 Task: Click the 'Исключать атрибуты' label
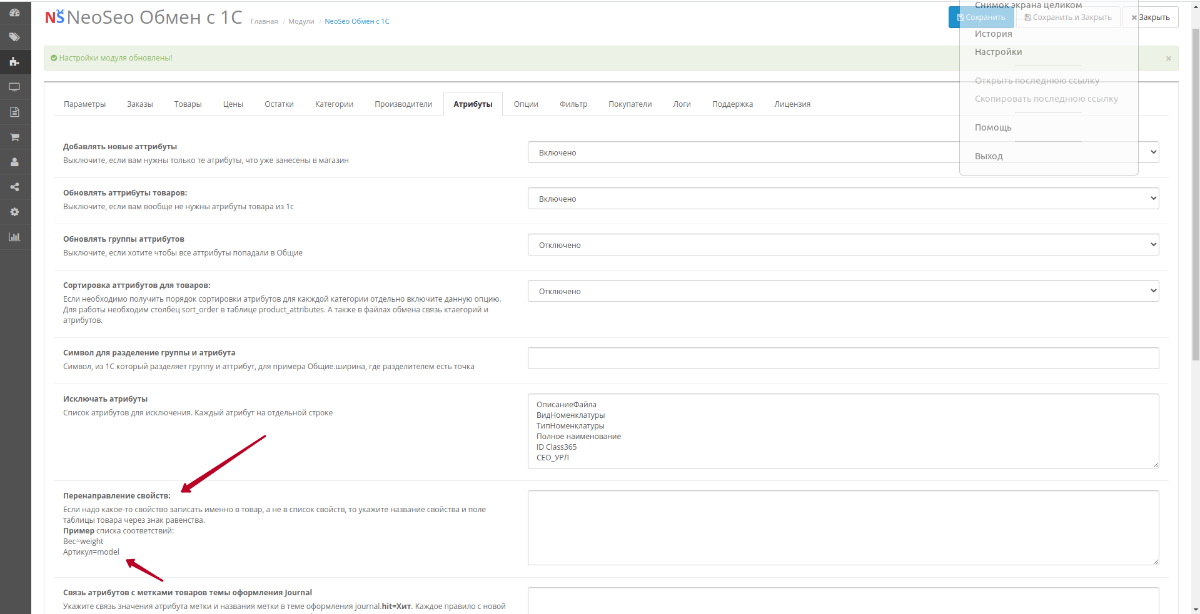click(105, 399)
